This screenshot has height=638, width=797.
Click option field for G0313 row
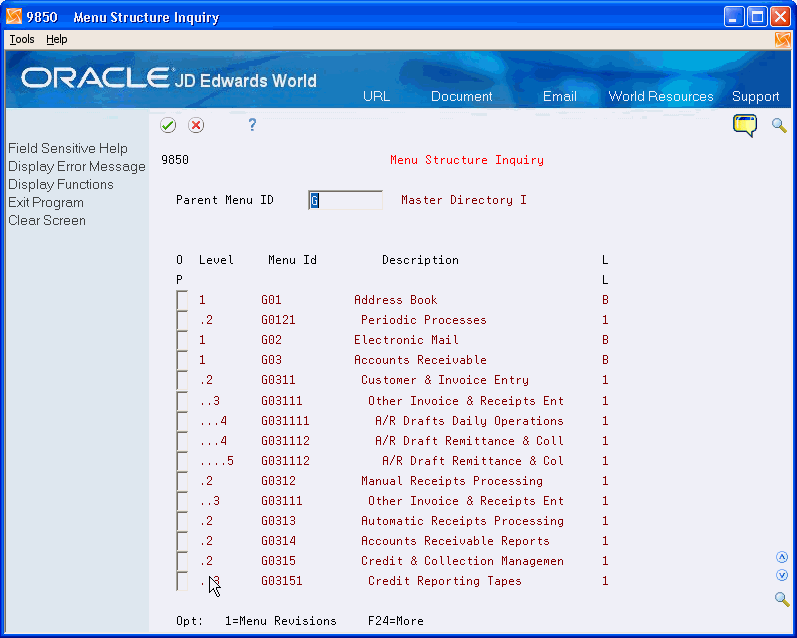click(x=182, y=521)
